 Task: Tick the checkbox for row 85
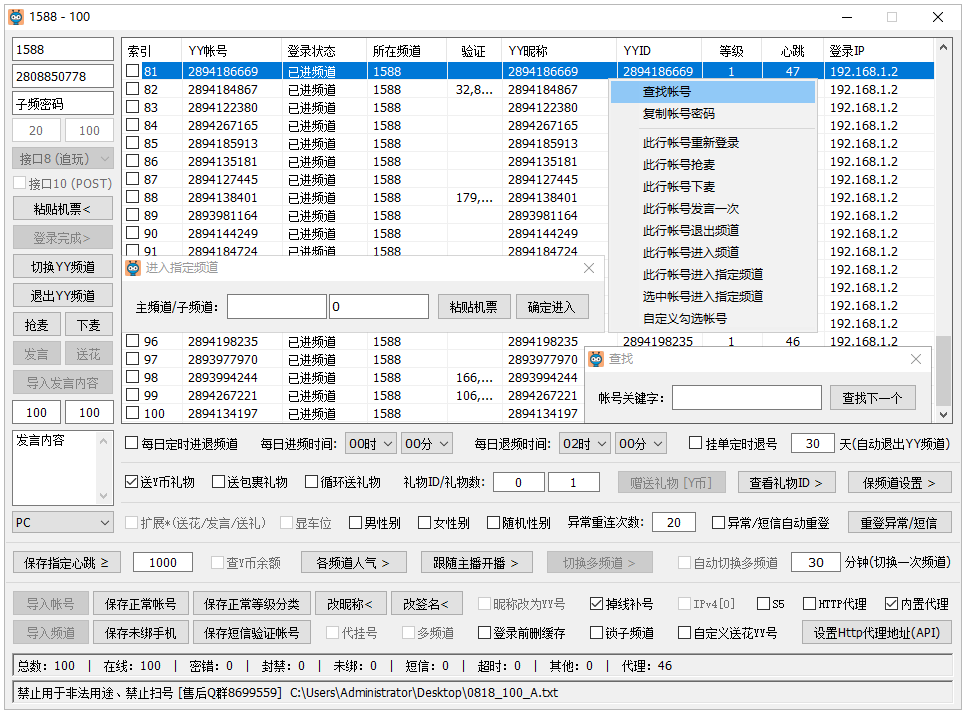click(x=132, y=143)
